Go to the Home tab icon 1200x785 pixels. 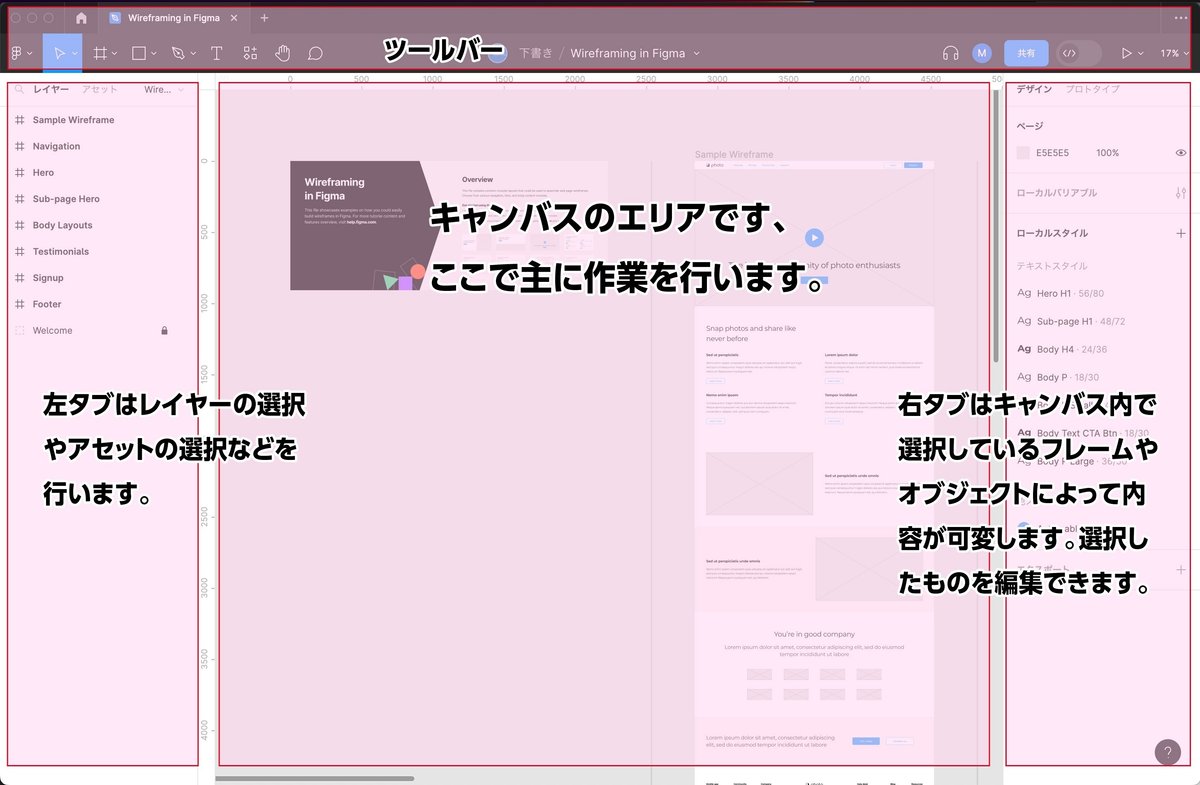[x=81, y=18]
